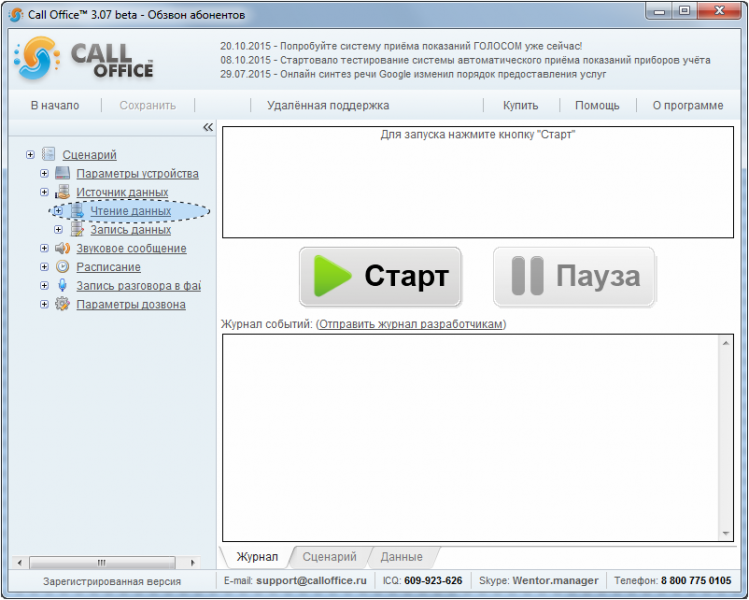Click the Звуковое сообщение speaker icon
The width and height of the screenshot is (749, 600).
pyautogui.click(x=63, y=248)
